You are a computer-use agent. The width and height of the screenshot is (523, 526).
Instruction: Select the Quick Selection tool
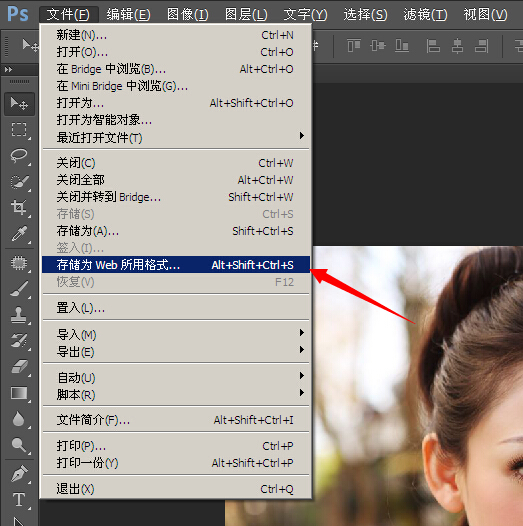[19, 181]
